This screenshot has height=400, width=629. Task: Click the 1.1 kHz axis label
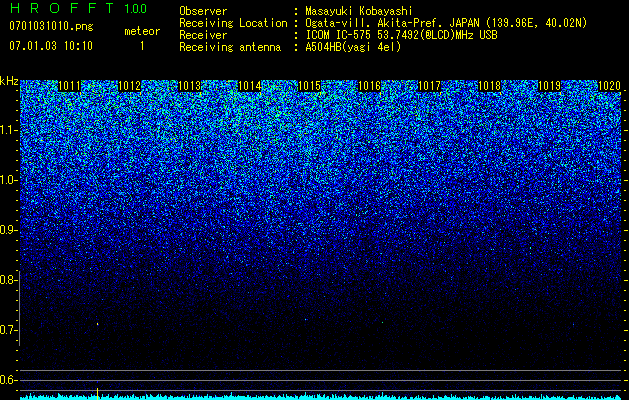pyautogui.click(x=8, y=130)
